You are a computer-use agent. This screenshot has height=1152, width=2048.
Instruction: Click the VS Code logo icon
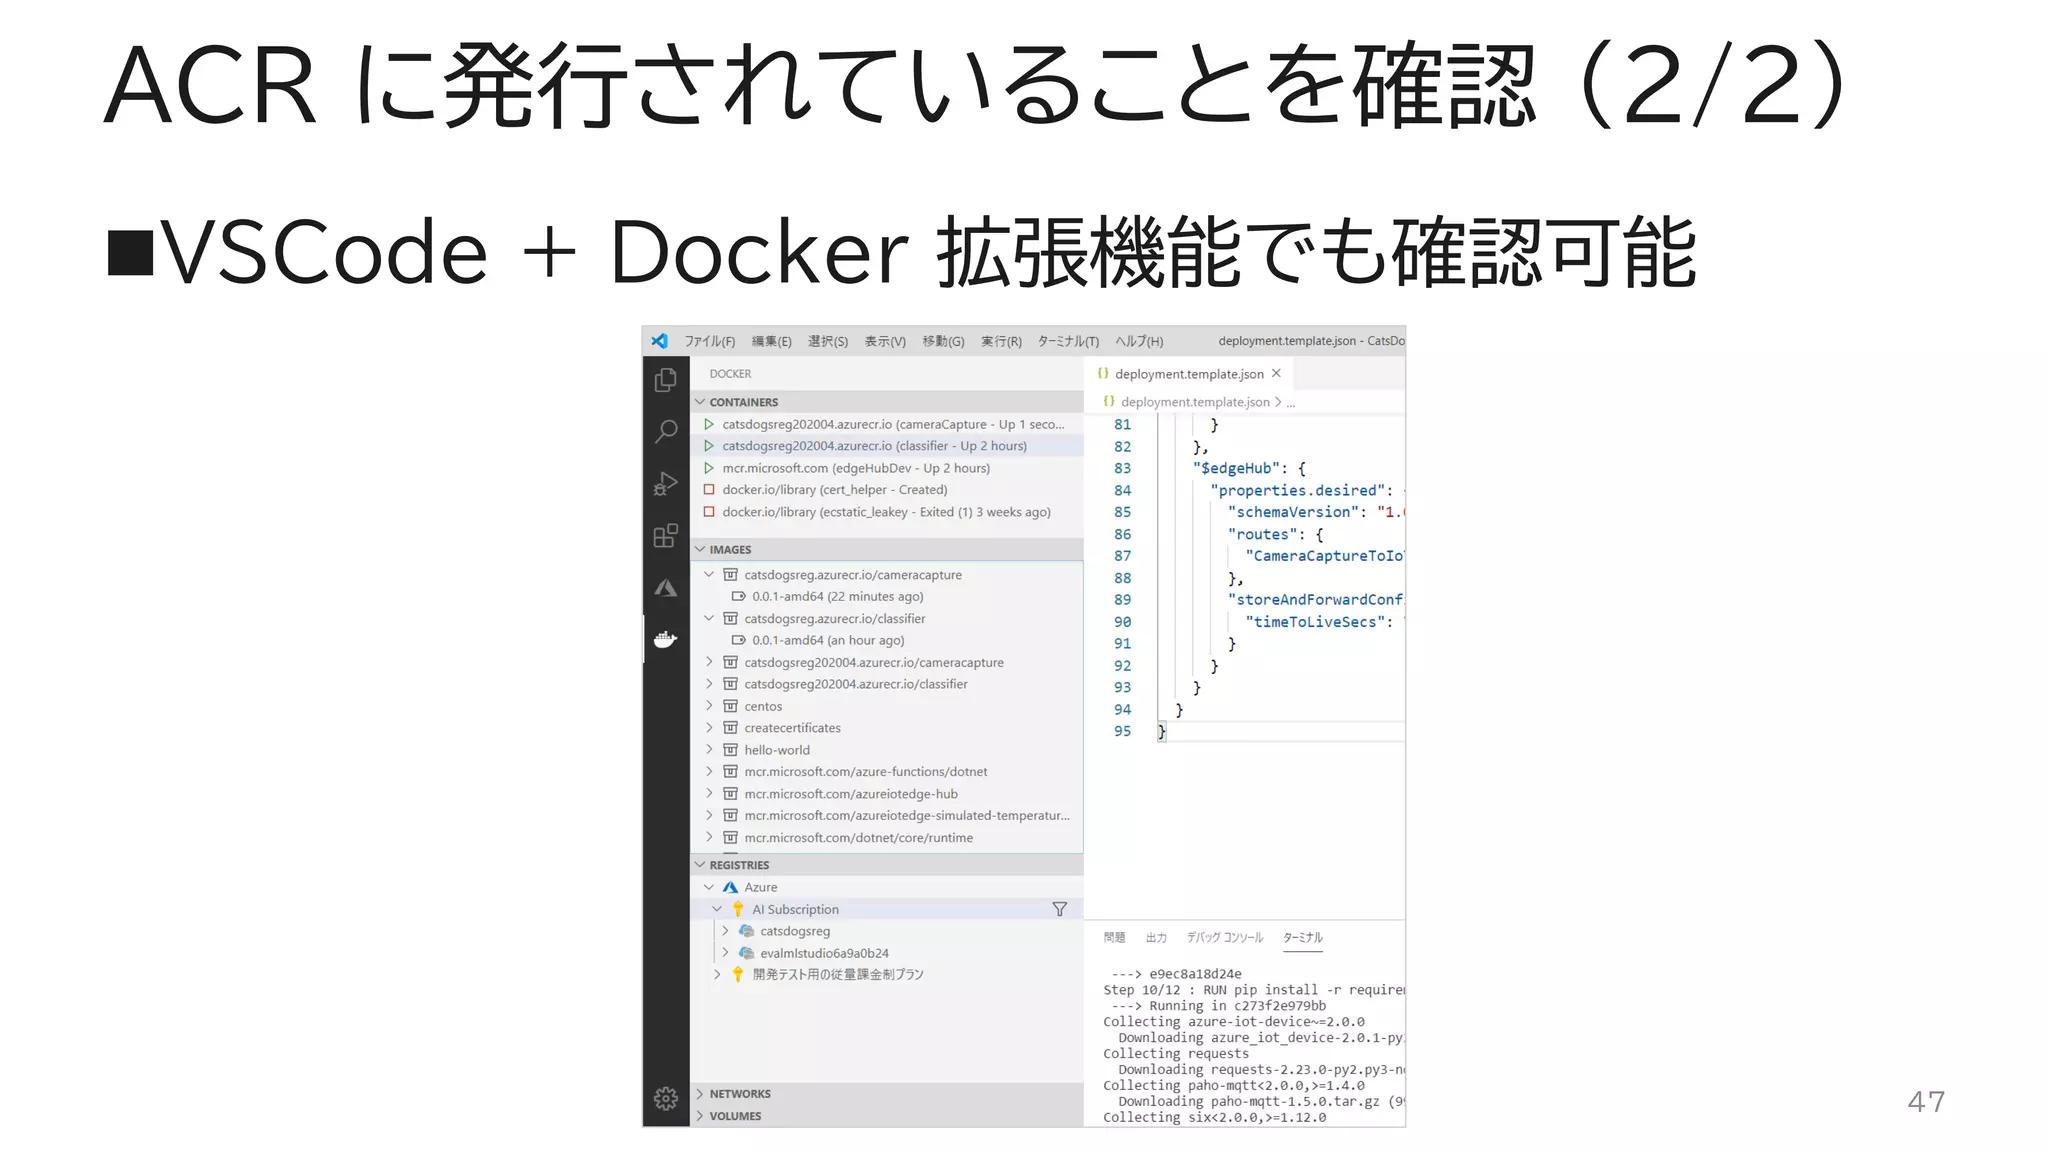pyautogui.click(x=660, y=341)
